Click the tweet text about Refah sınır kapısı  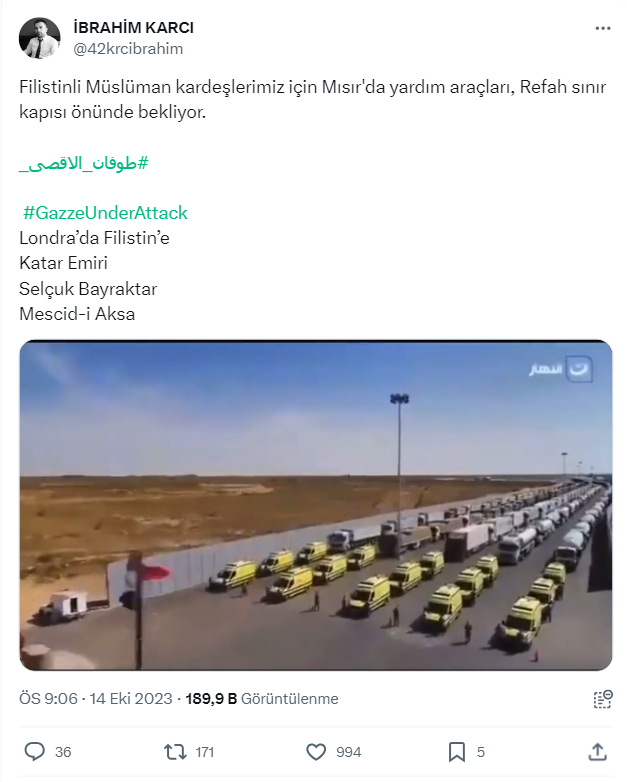click(313, 99)
